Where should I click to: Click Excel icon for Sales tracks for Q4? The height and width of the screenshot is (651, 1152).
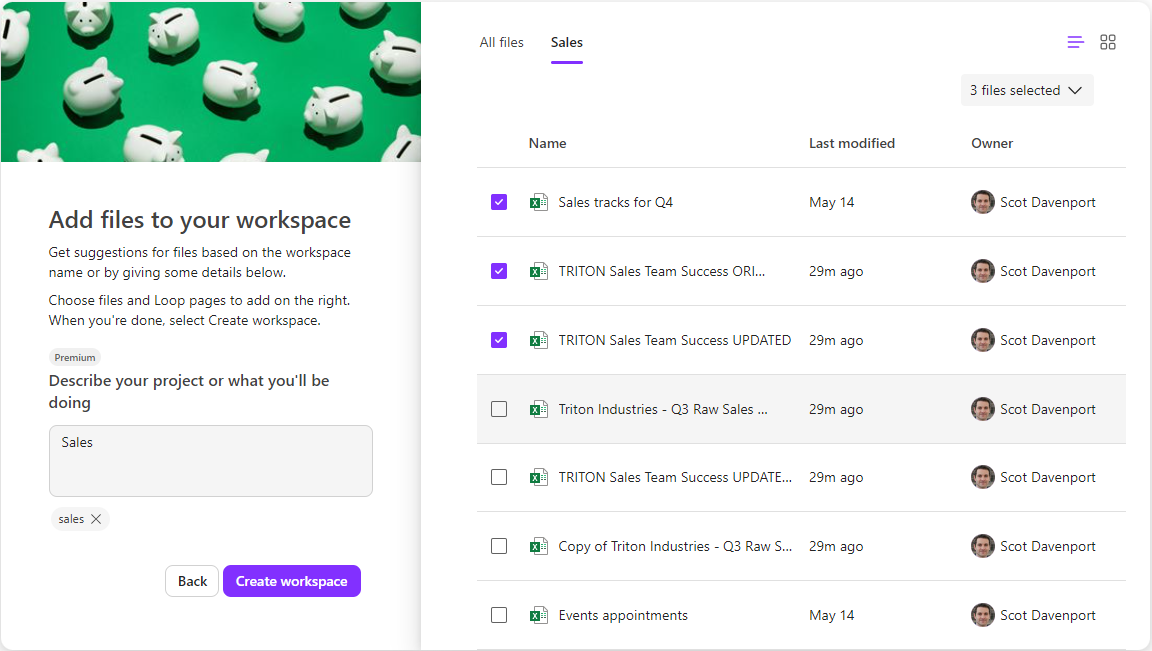click(539, 202)
